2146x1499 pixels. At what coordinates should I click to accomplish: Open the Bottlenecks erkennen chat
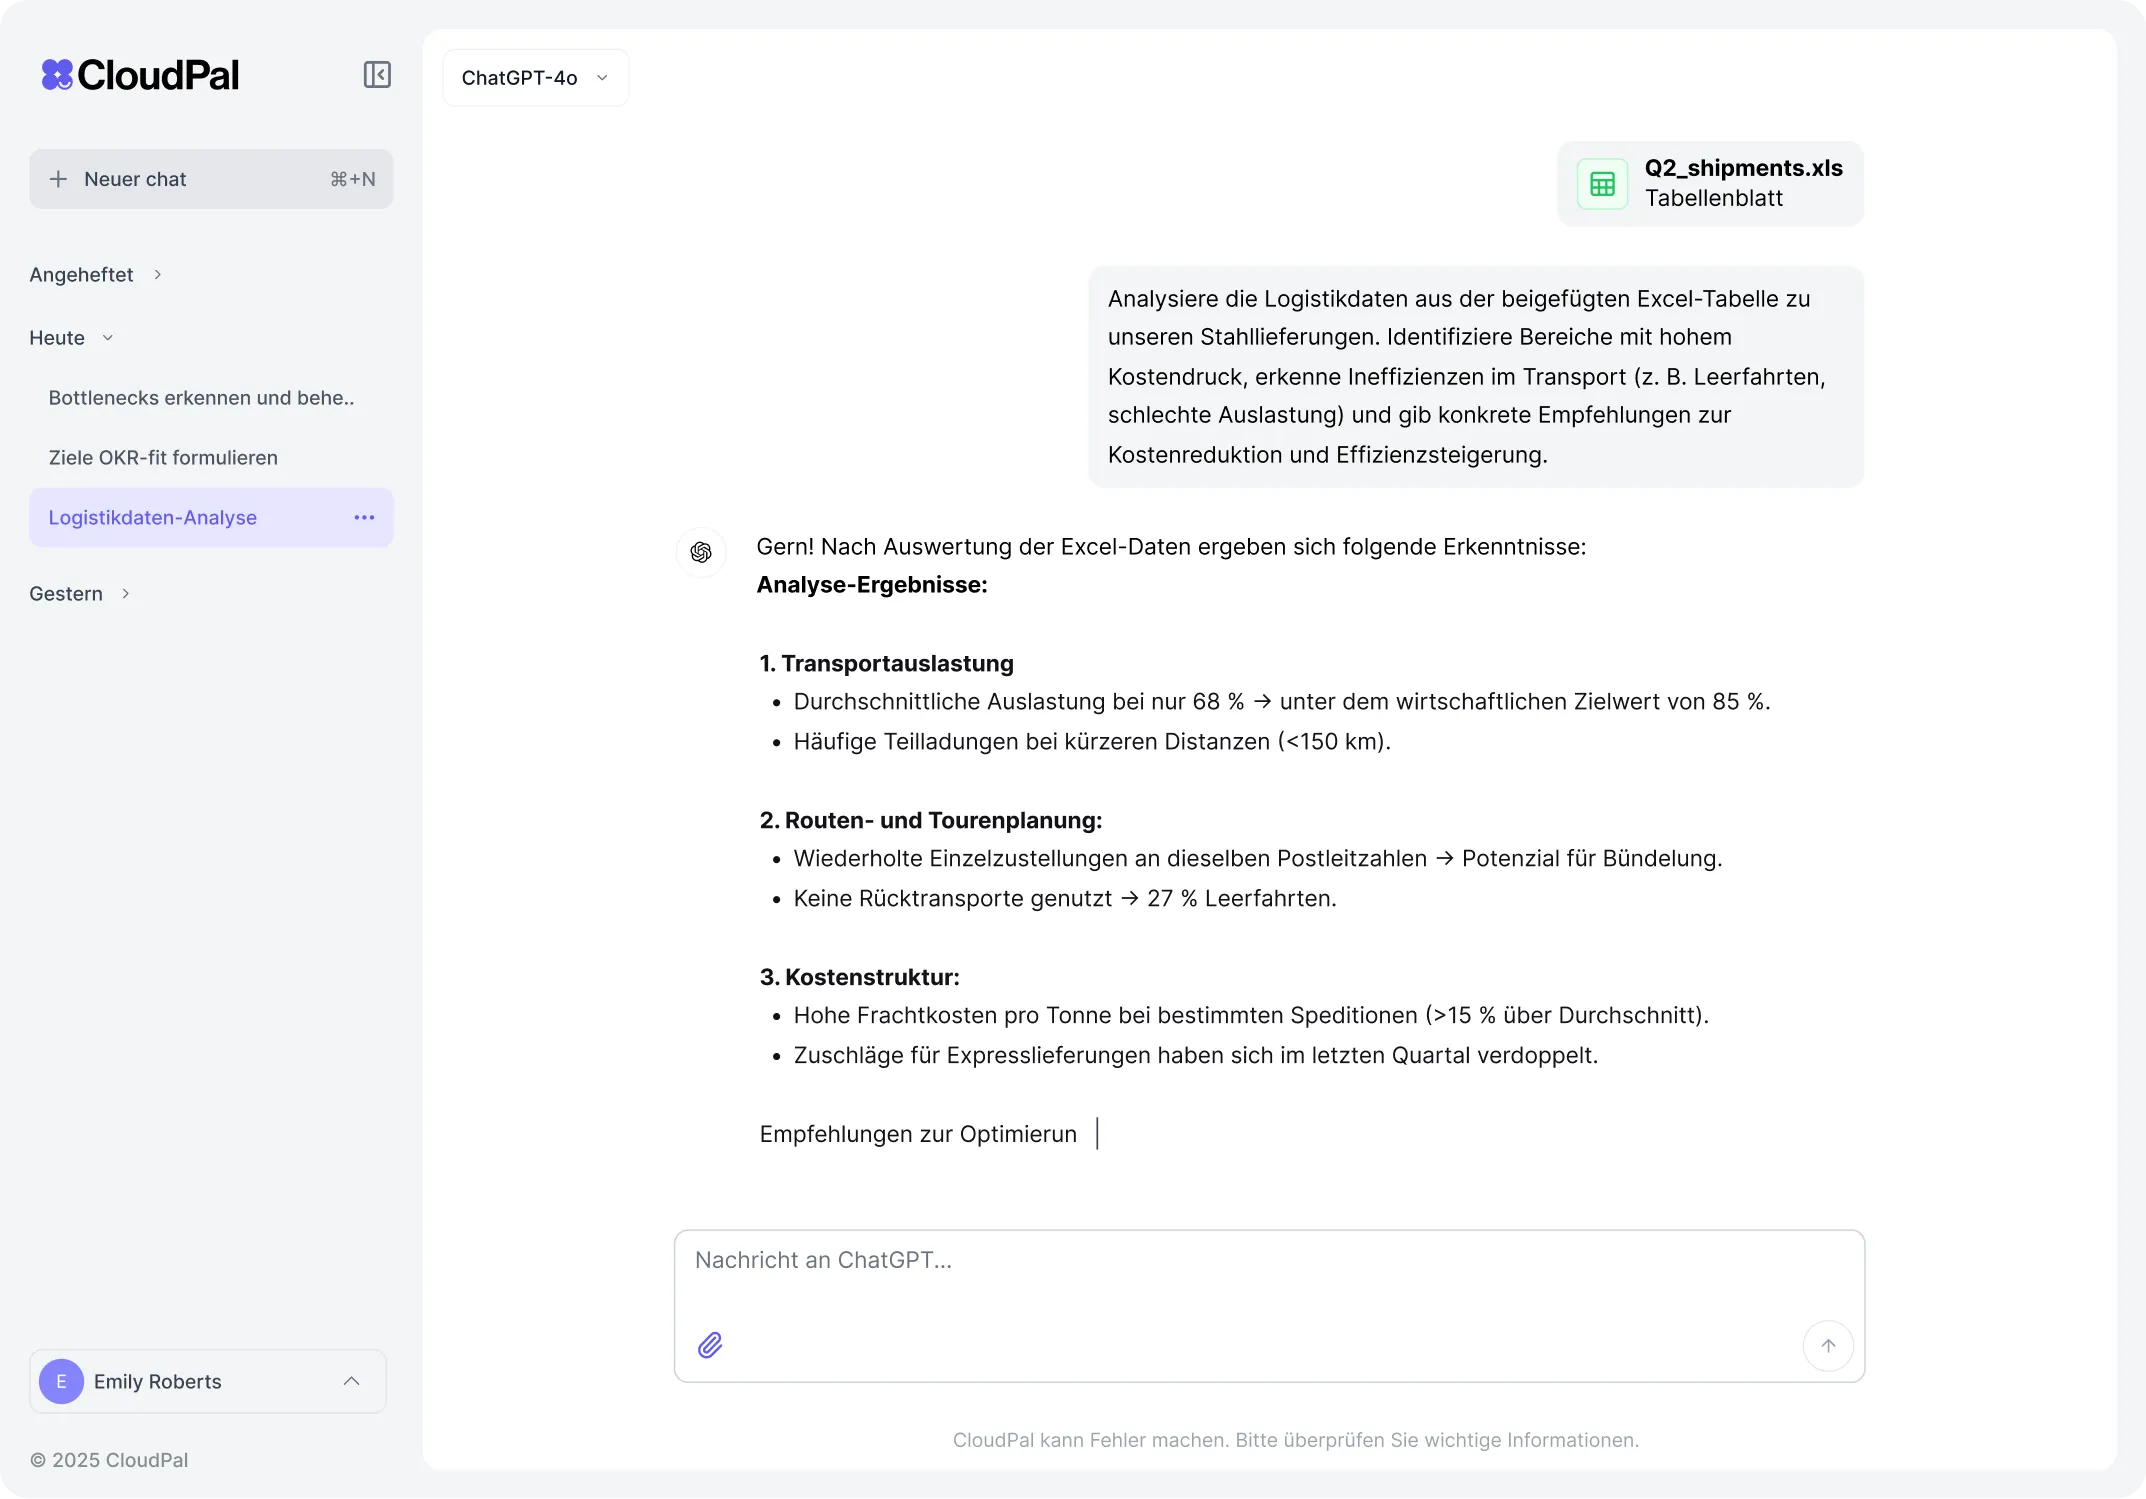pyautogui.click(x=201, y=397)
